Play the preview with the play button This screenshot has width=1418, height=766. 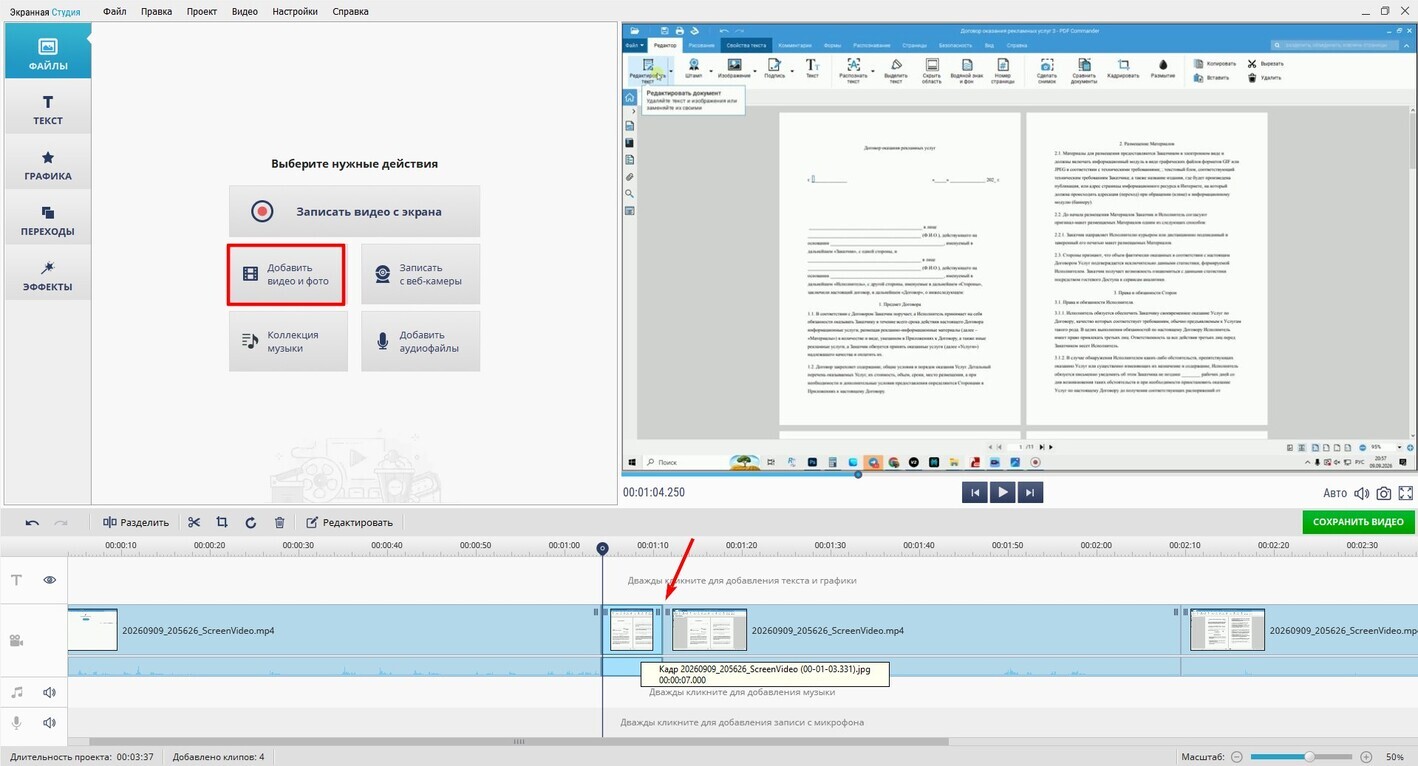click(1002, 492)
